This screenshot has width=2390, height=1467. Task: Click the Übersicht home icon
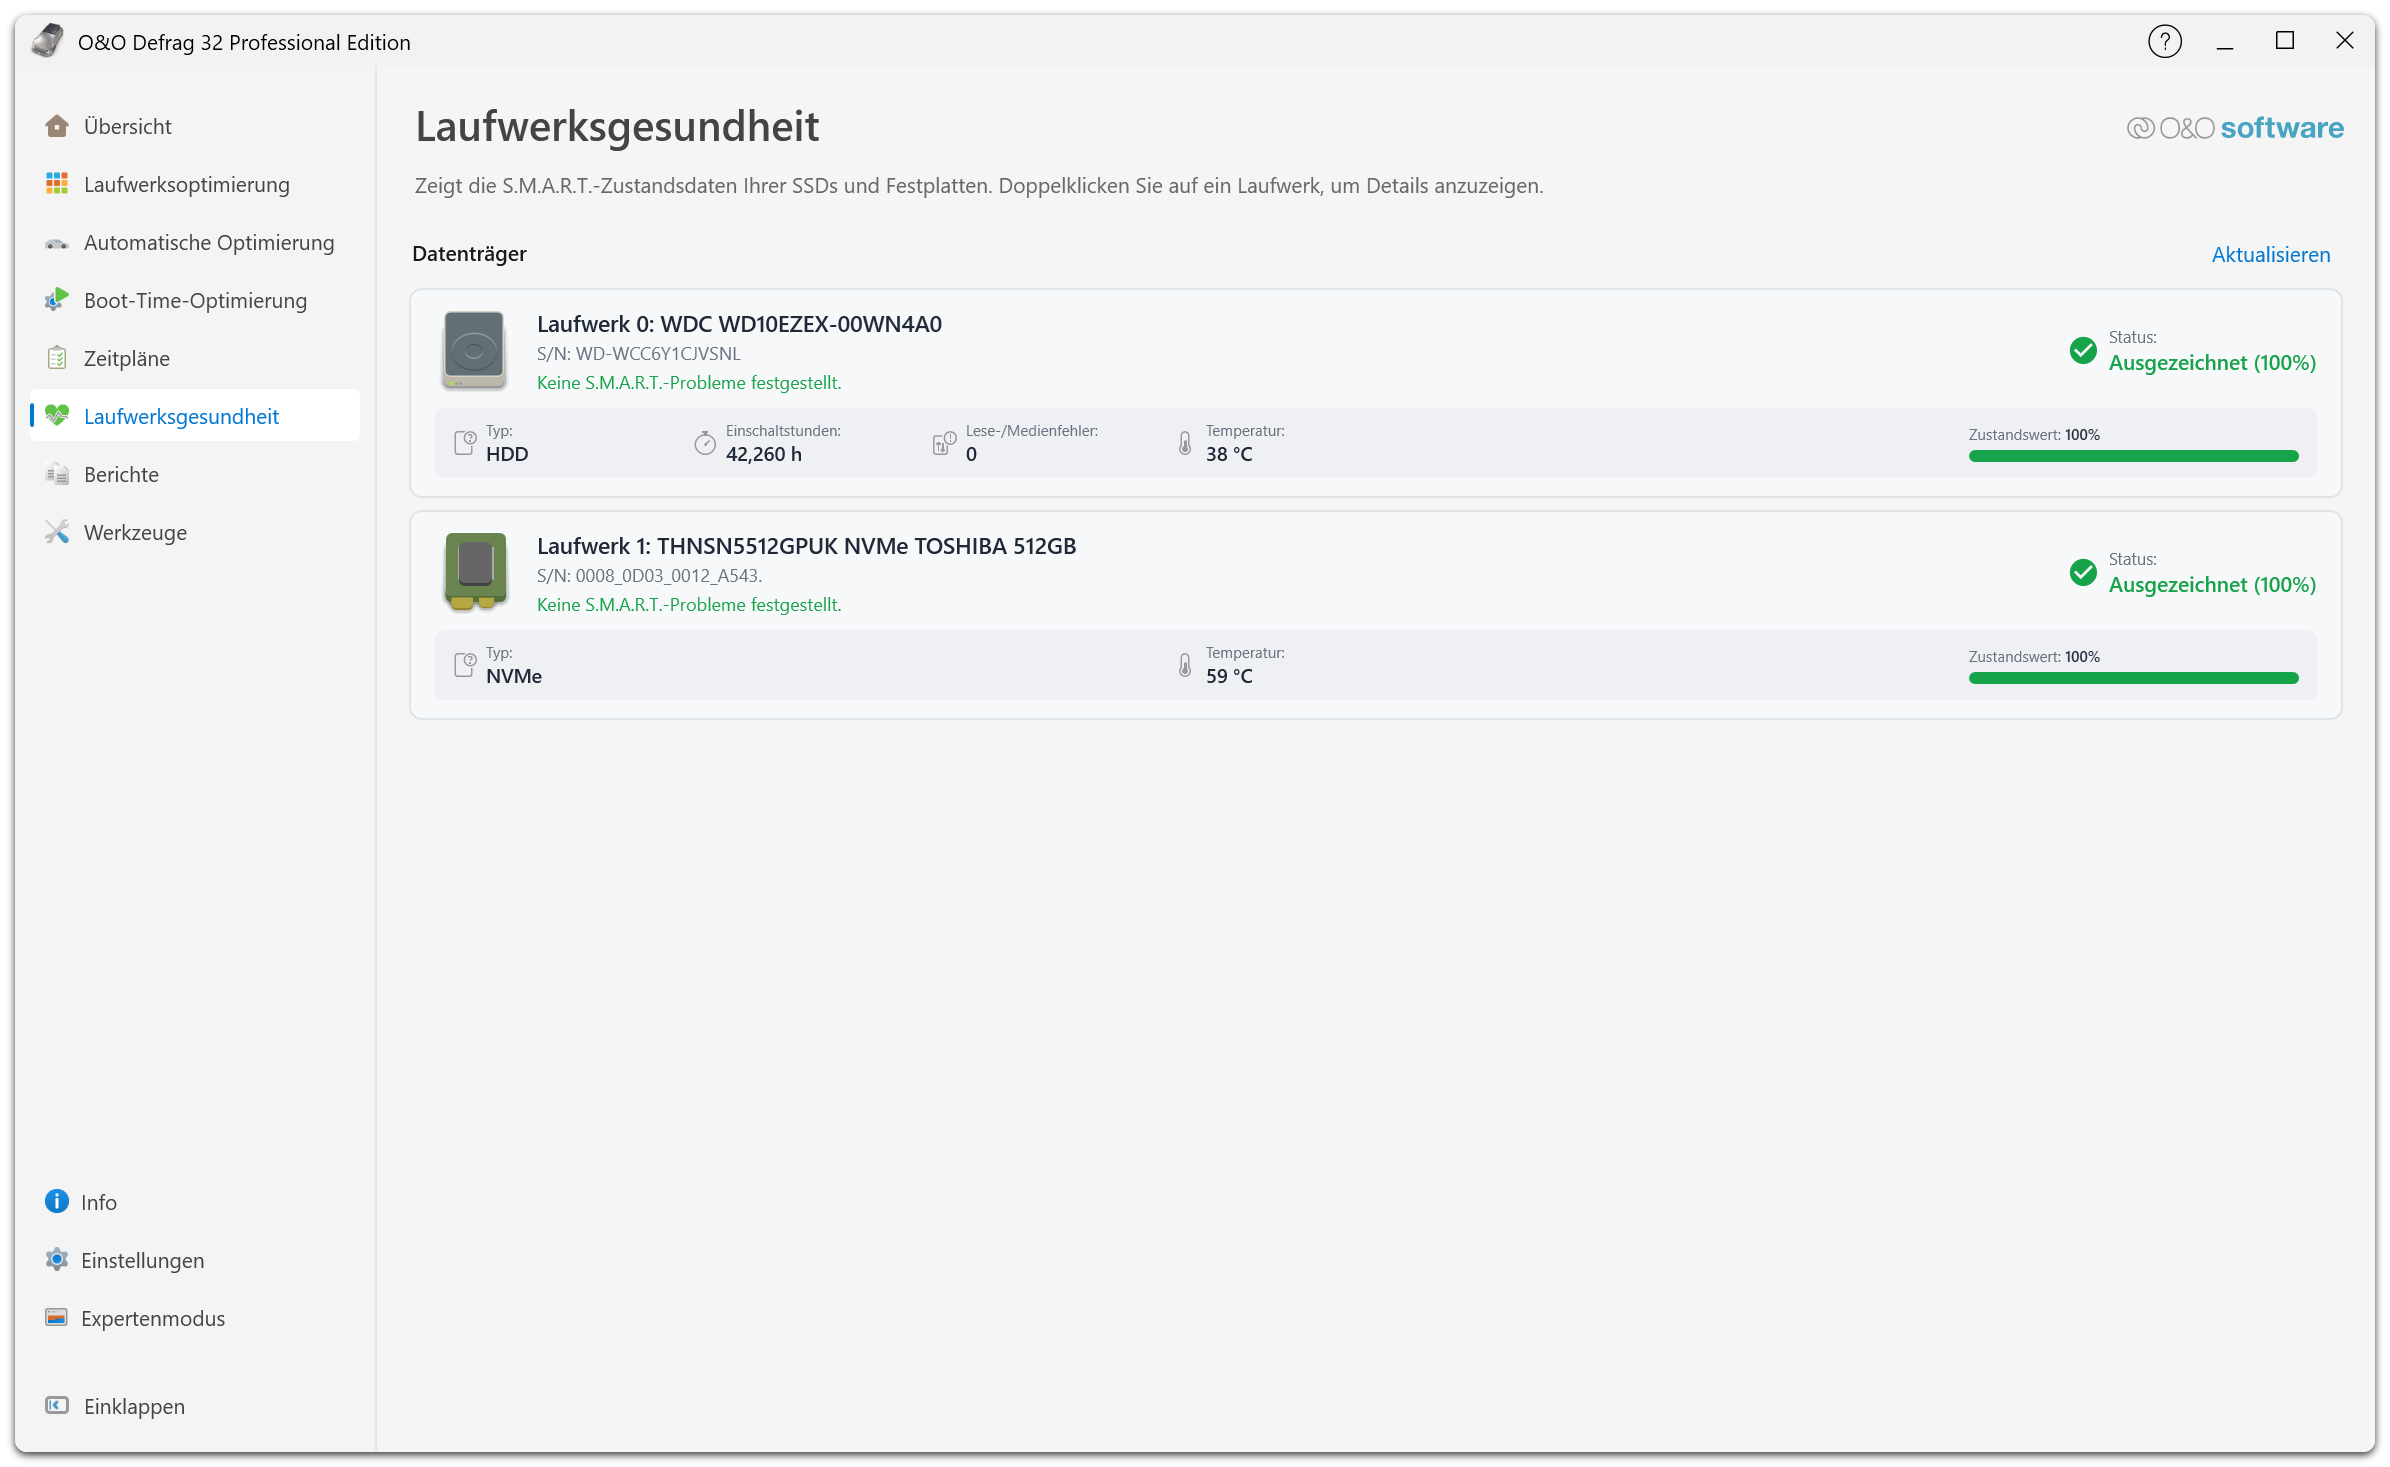click(57, 126)
